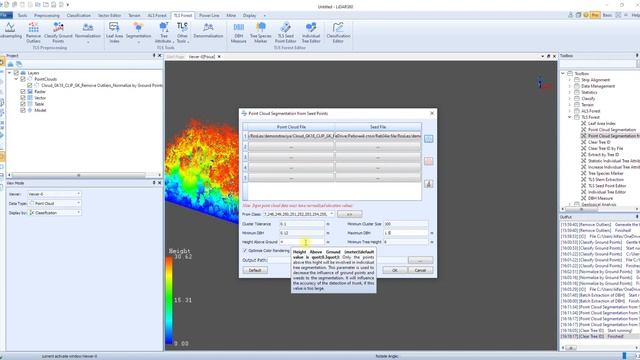Launch Individual Tree Editor in ribbon

311,33
